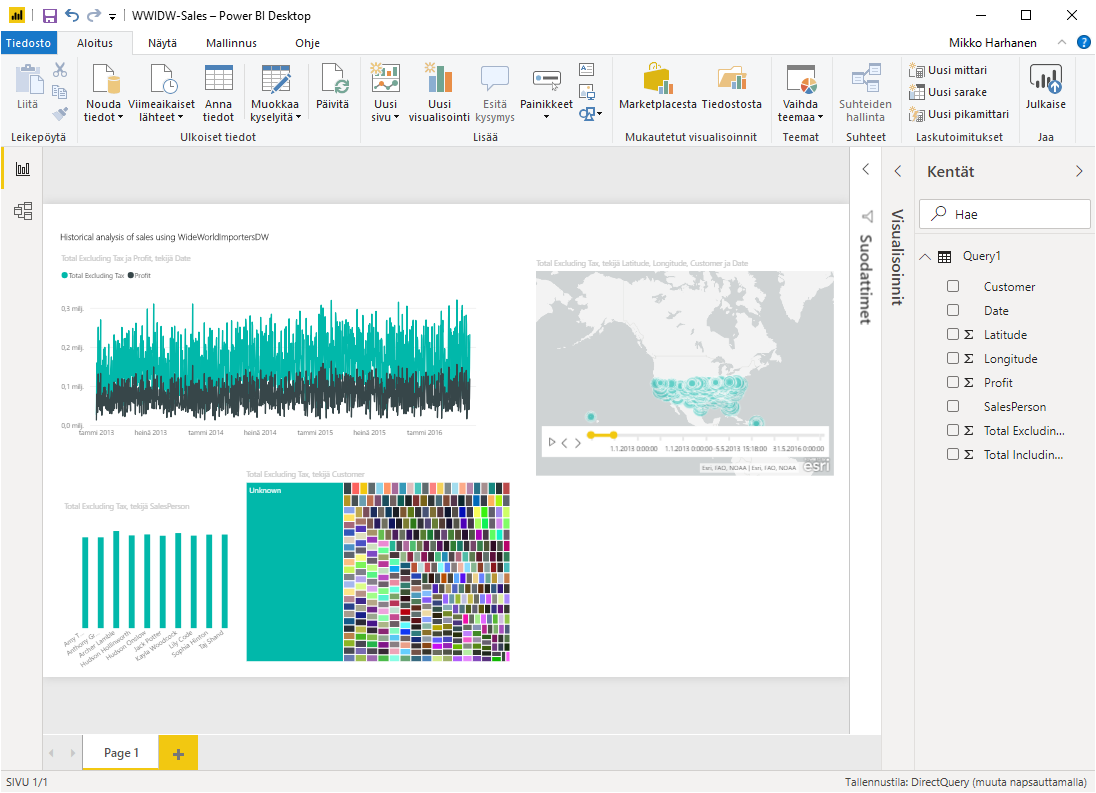This screenshot has width=1096, height=793.
Task: Collapse the Kentät pane chevron
Action: pyautogui.click(x=1079, y=171)
